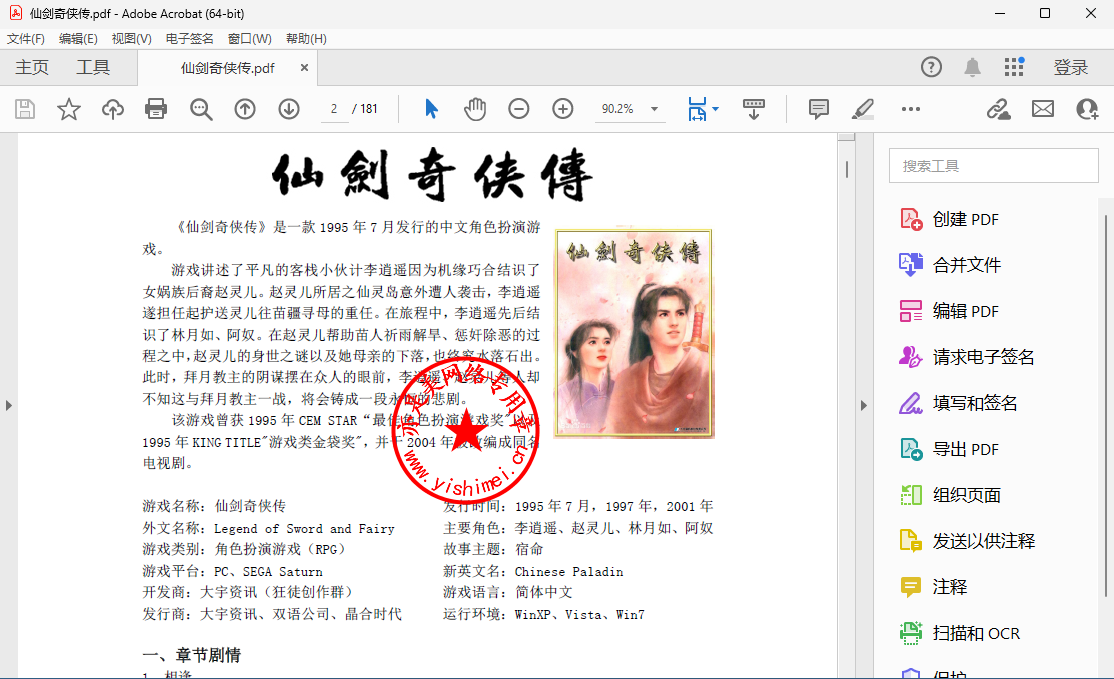Send file by email icon

point(1043,109)
